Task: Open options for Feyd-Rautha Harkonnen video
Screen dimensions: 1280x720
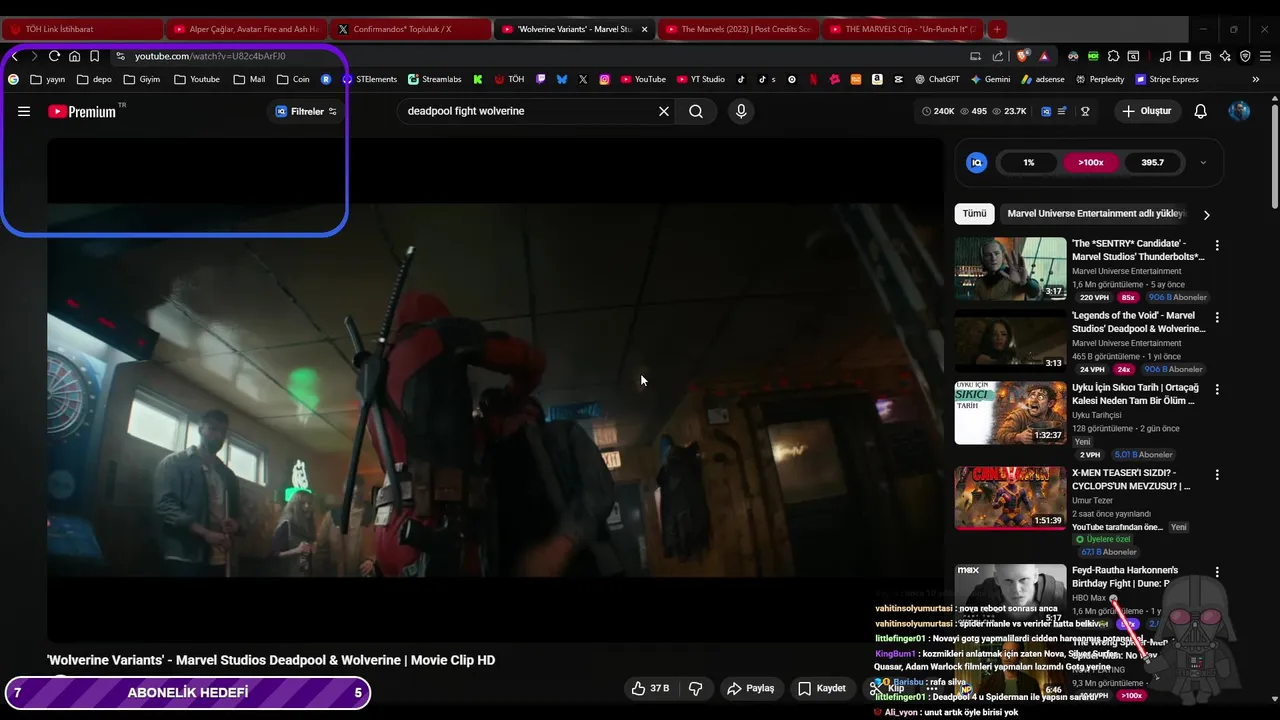Action: point(1217,572)
